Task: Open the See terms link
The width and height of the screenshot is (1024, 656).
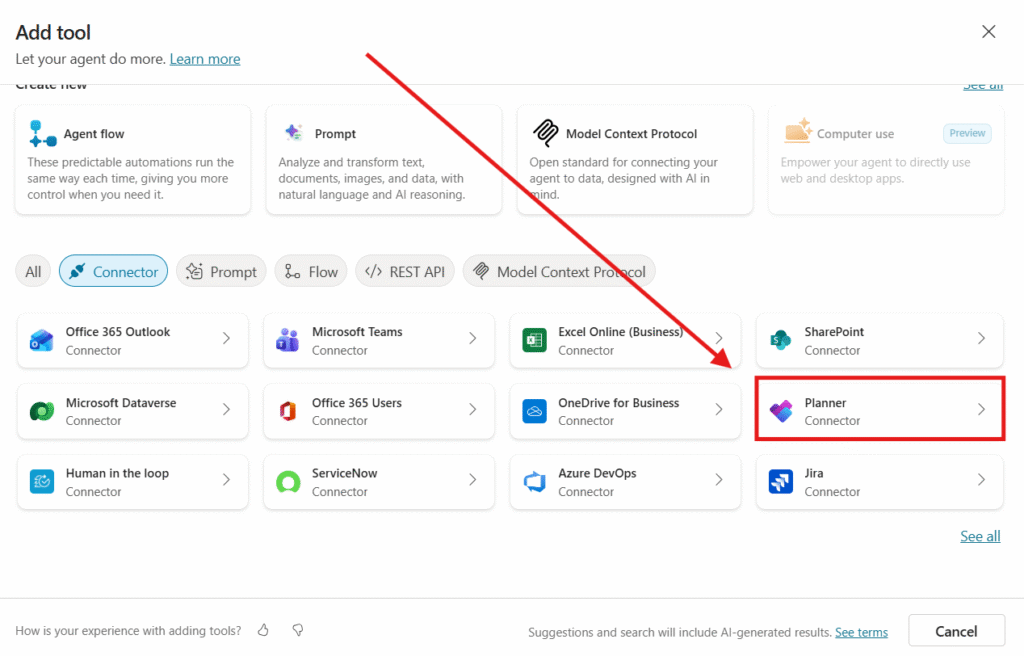Action: click(861, 632)
